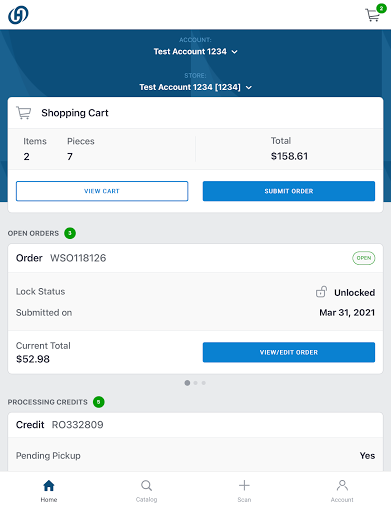The height and width of the screenshot is (512, 391).
Task: Go to Home tab icon
Action: (x=49, y=486)
